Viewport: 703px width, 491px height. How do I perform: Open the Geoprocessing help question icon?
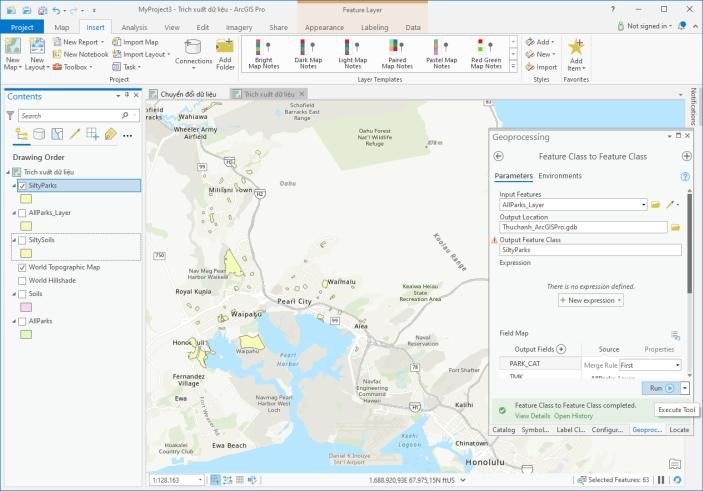pyautogui.click(x=685, y=176)
